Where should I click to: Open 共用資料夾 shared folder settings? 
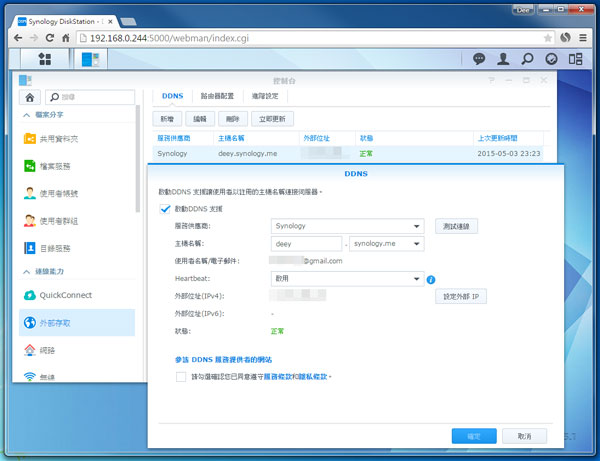(60, 137)
